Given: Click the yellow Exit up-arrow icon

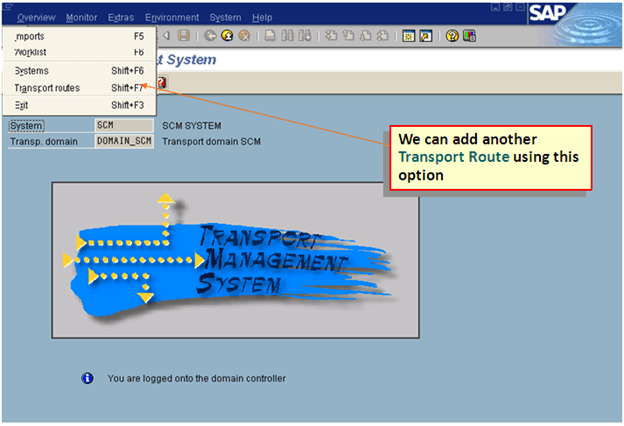Looking at the screenshot, I should point(227,36).
